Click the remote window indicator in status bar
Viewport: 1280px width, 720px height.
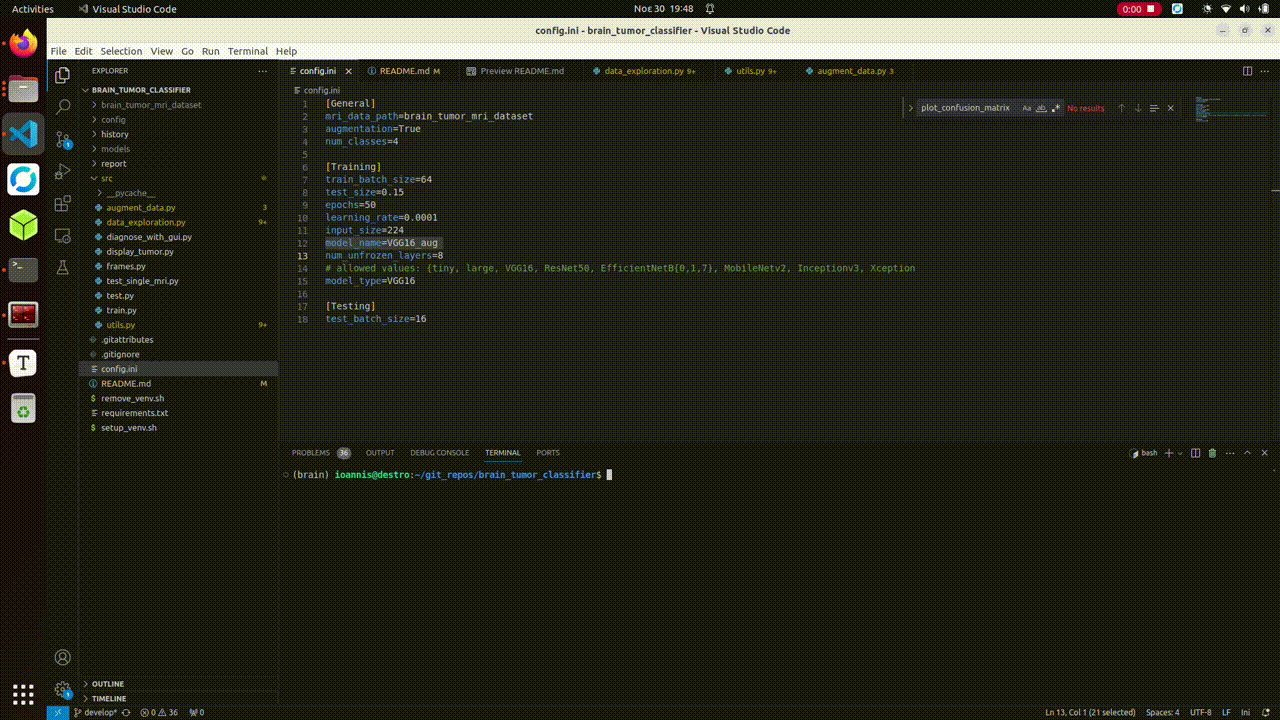58,712
